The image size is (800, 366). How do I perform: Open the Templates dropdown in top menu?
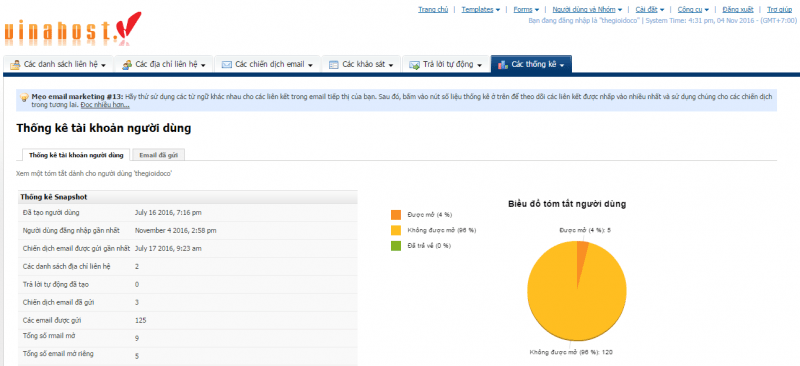coord(481,9)
